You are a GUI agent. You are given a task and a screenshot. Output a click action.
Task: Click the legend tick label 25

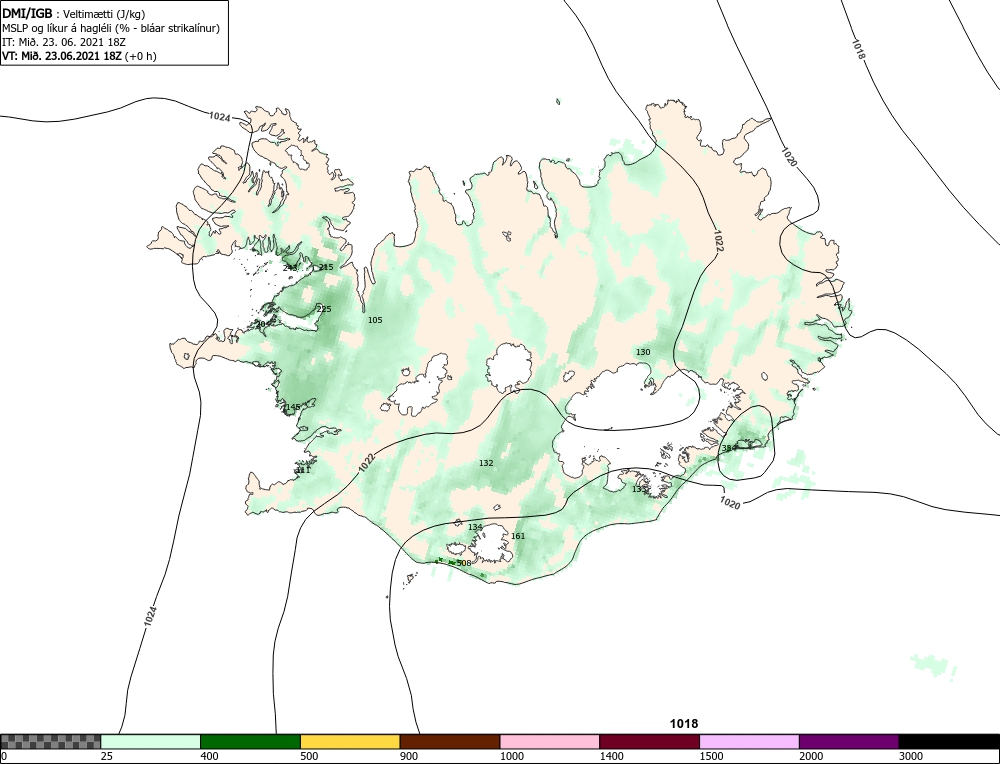coord(107,756)
